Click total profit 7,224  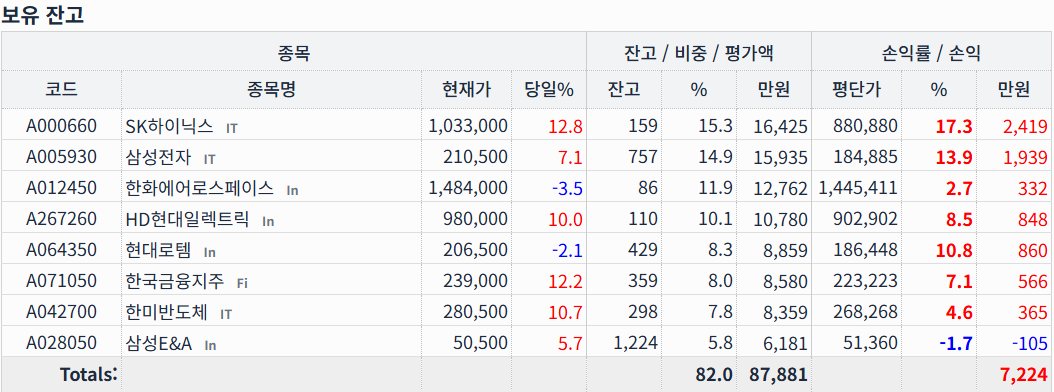(1024, 374)
